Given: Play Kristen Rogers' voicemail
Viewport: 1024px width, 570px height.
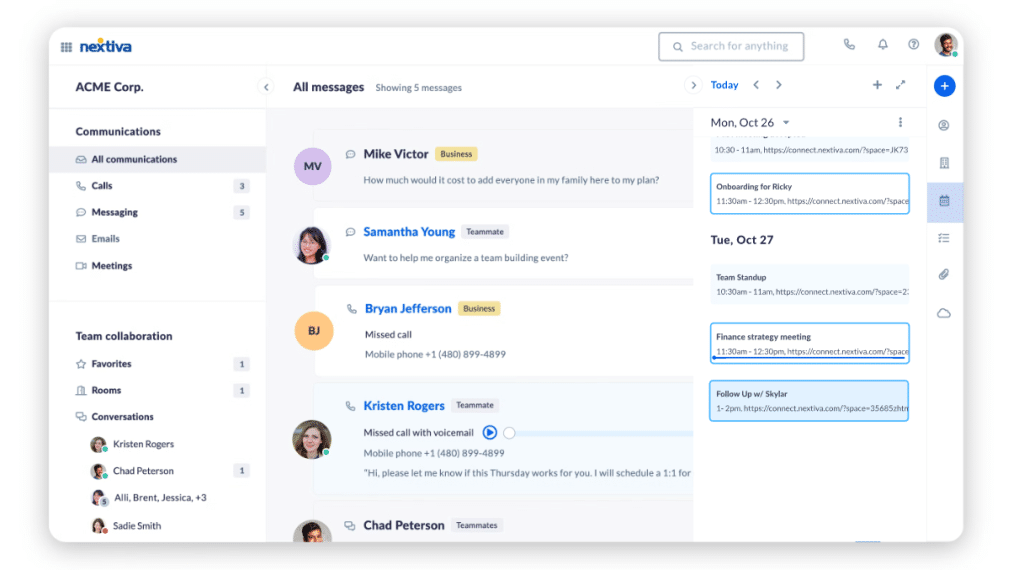Looking at the screenshot, I should [x=490, y=432].
